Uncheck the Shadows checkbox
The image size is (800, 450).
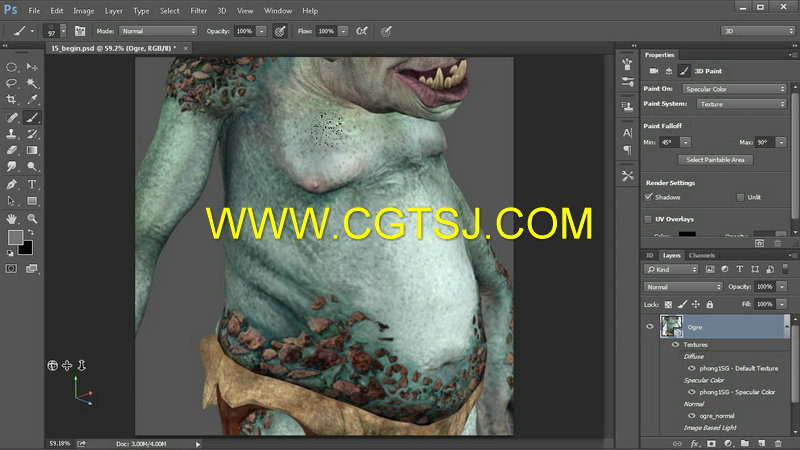648,197
